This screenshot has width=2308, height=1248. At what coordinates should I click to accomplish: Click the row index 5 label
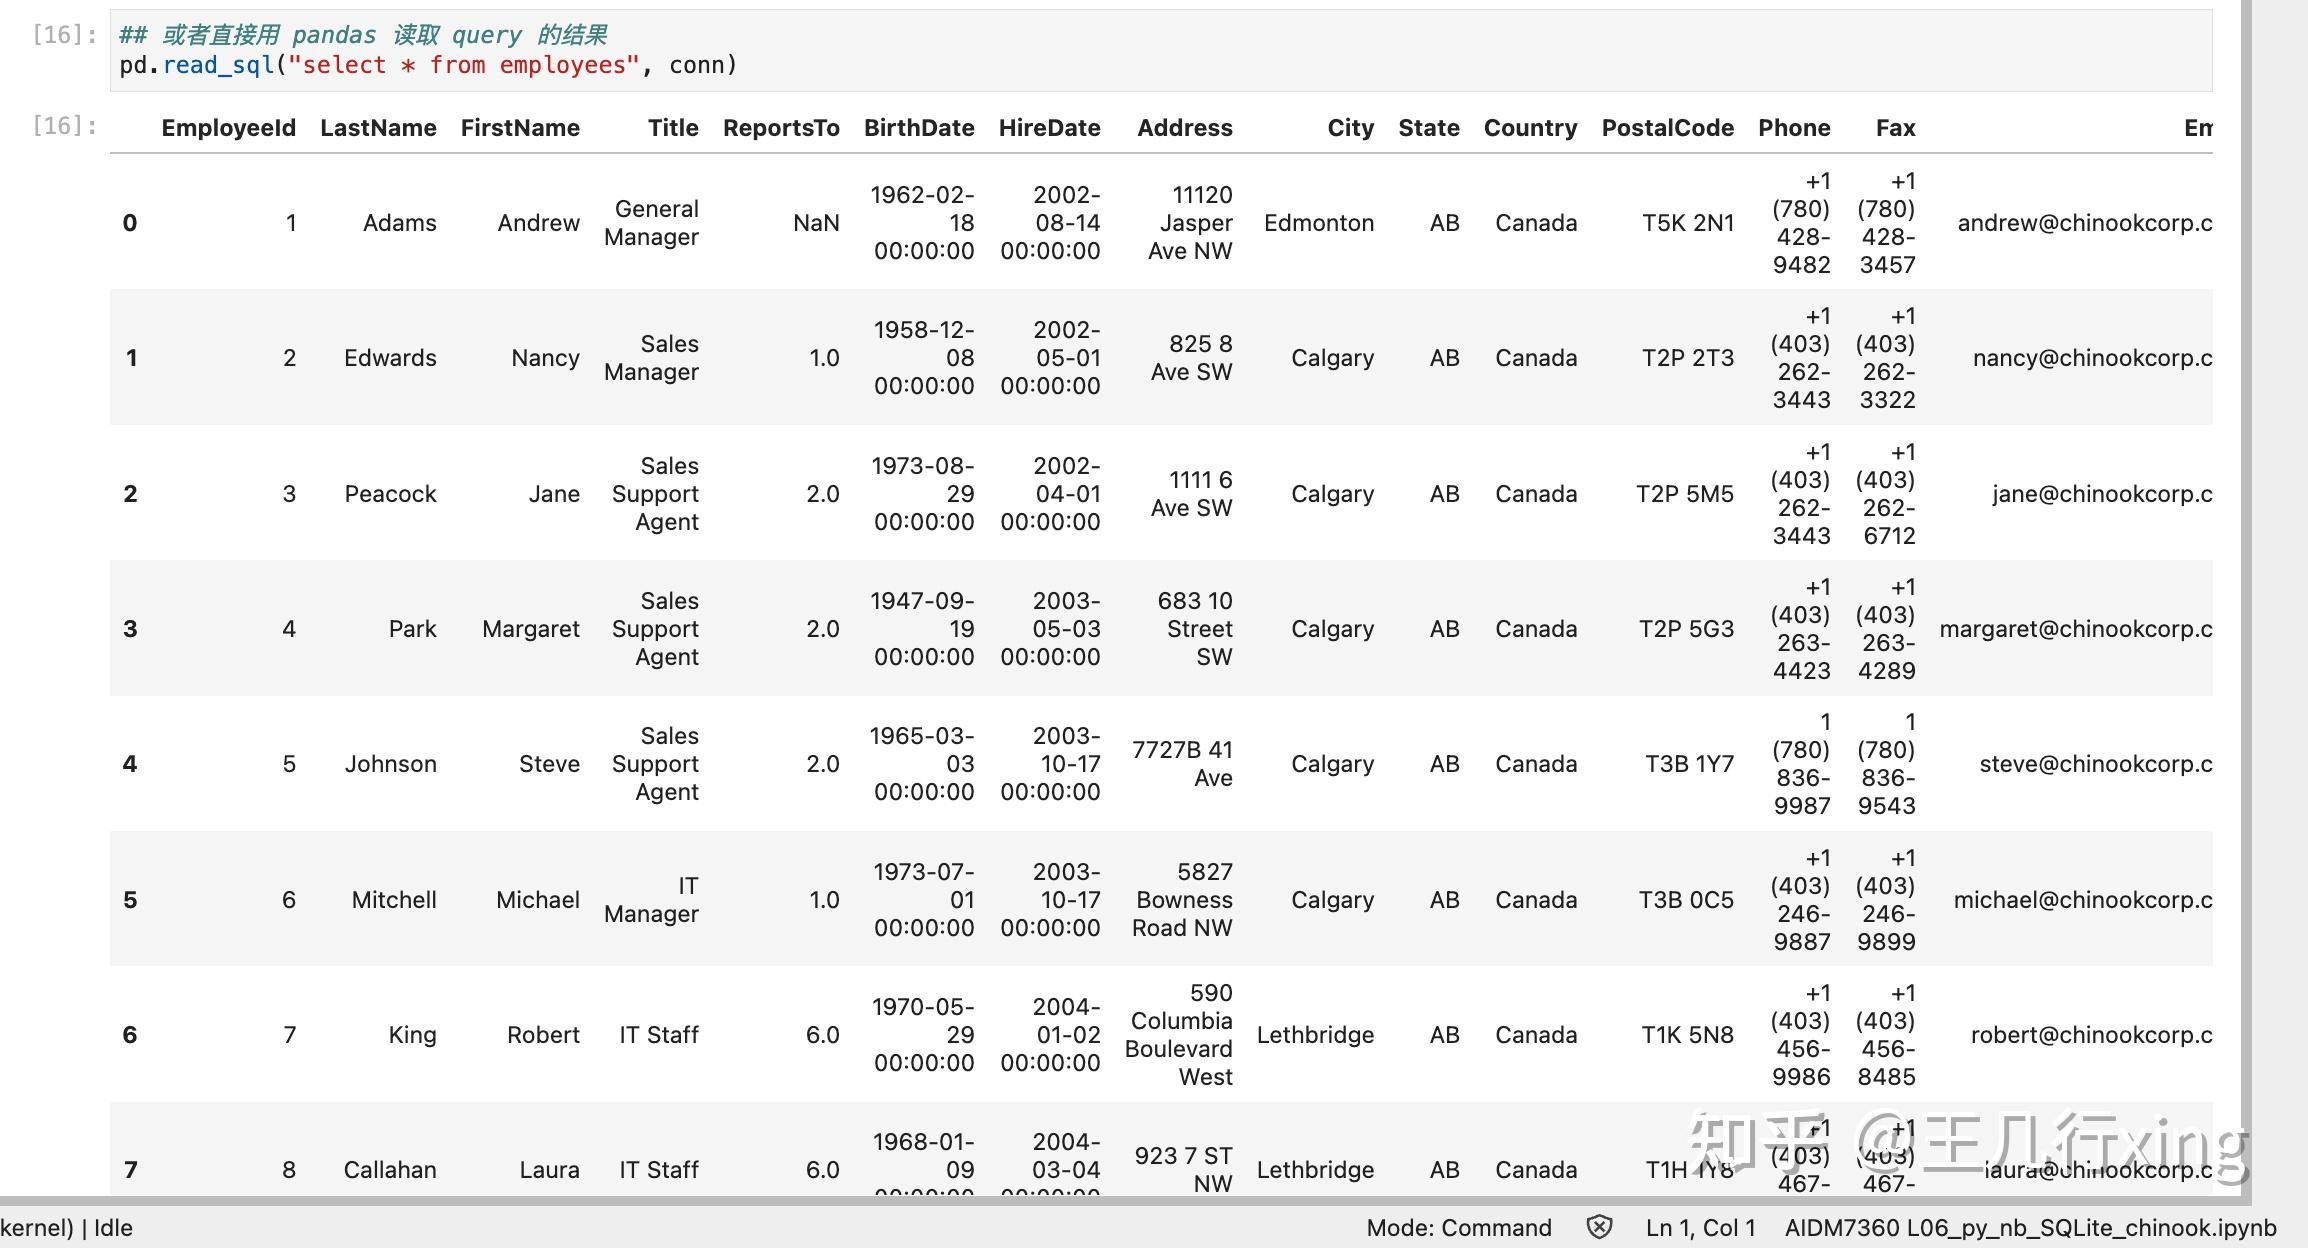(x=130, y=900)
